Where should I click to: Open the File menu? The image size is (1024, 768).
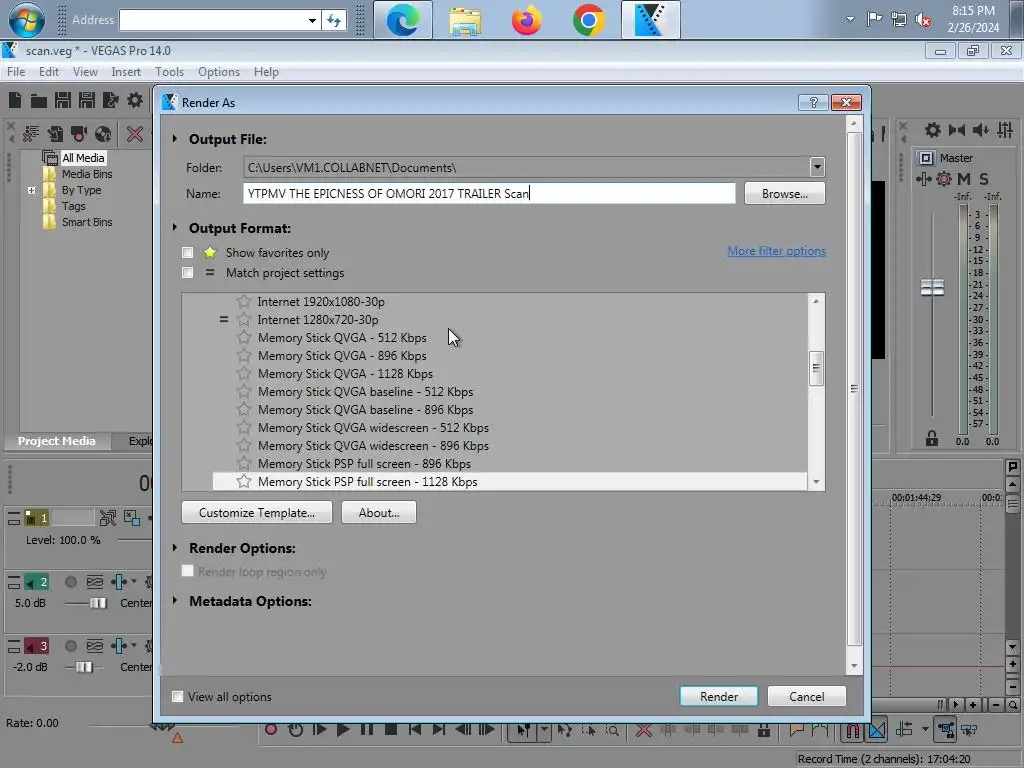click(16, 72)
